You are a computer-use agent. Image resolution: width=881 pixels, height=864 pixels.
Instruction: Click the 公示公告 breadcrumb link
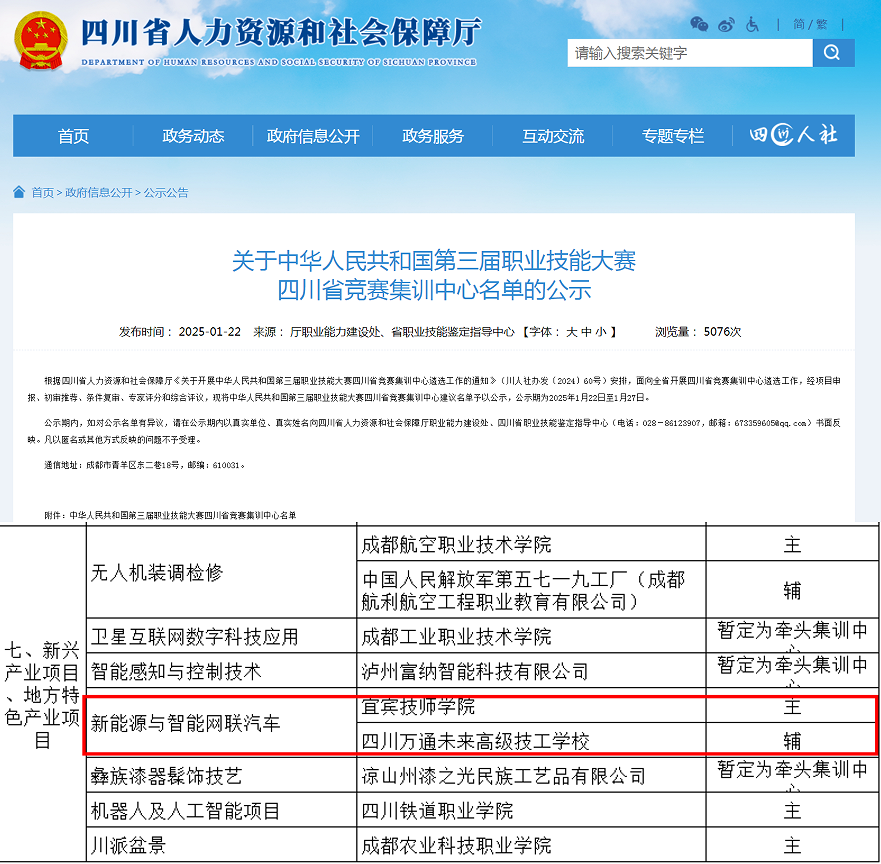coord(166,192)
